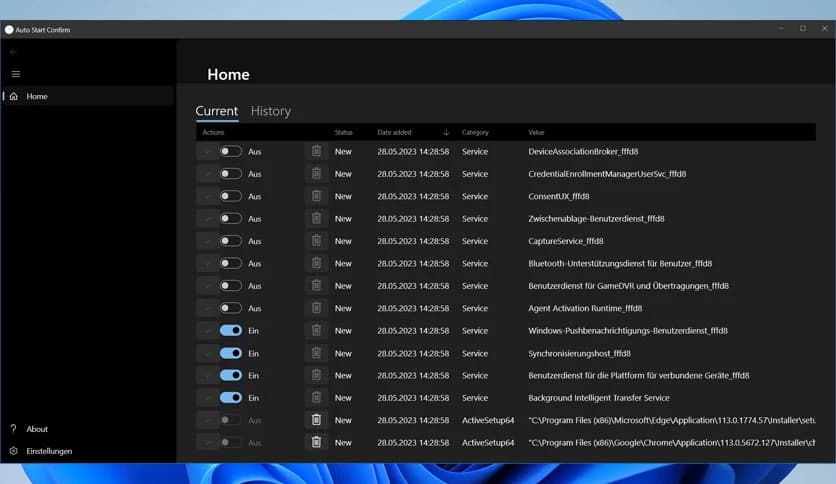Open the hamburger navigation menu
The image size is (836, 484).
pos(15,74)
